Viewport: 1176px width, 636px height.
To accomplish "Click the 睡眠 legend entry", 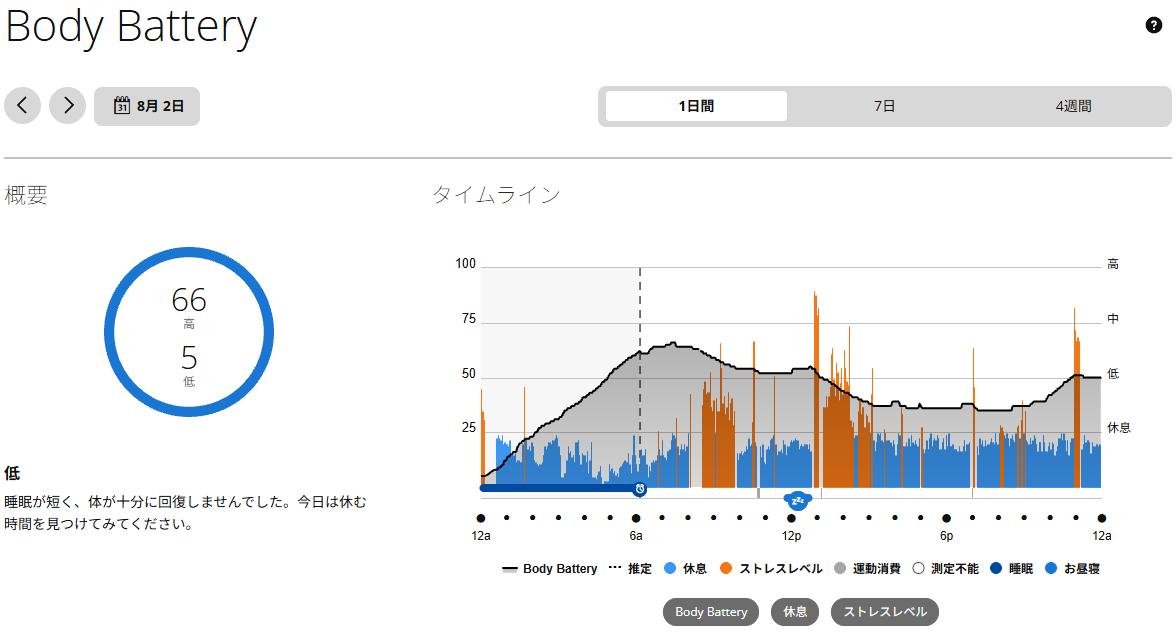I will point(1012,568).
